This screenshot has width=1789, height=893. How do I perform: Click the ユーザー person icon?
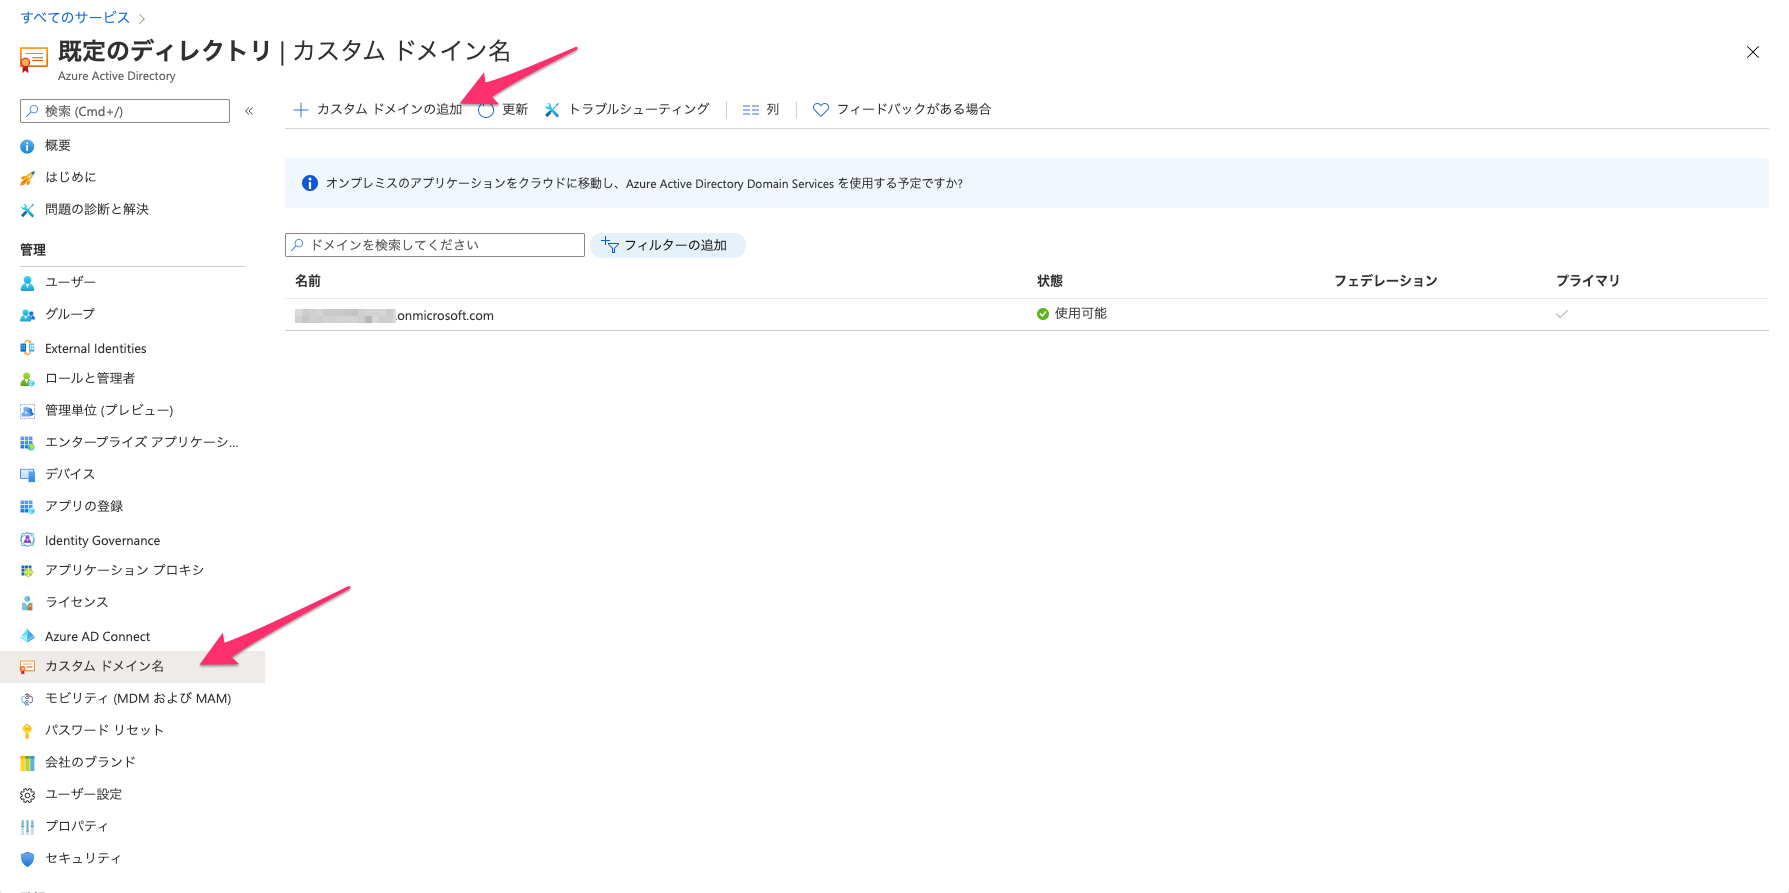click(27, 283)
